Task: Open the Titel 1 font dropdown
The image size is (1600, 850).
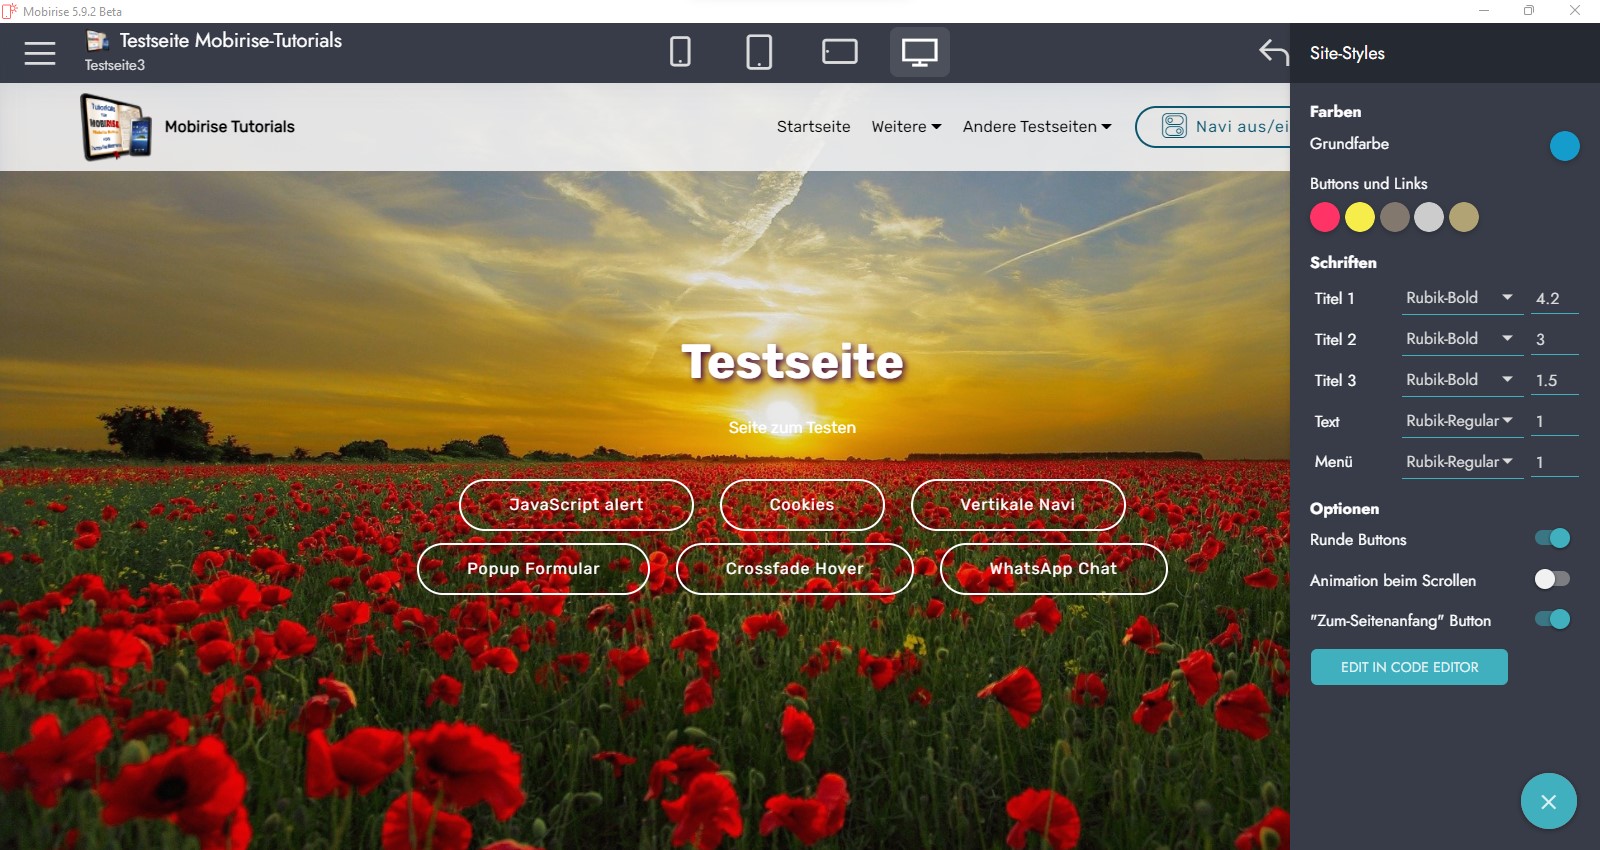Action: (x=1459, y=298)
